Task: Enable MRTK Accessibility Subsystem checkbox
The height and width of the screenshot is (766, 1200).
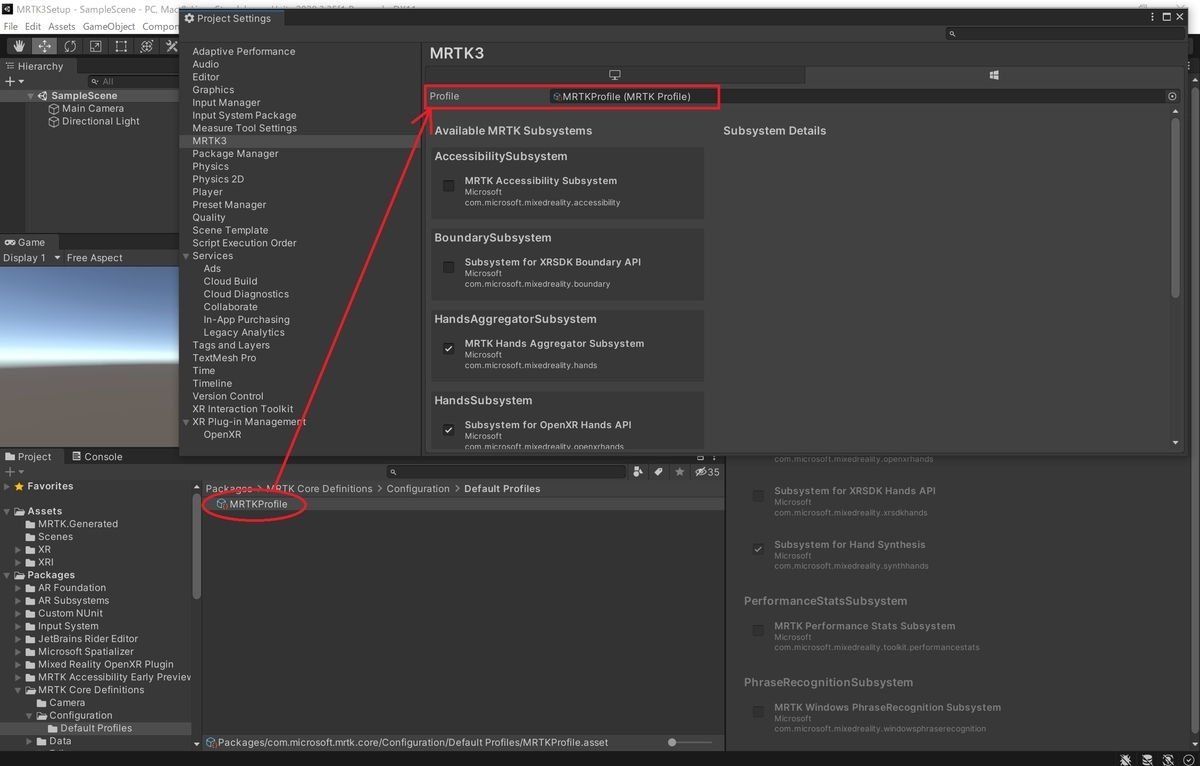Action: 448,185
